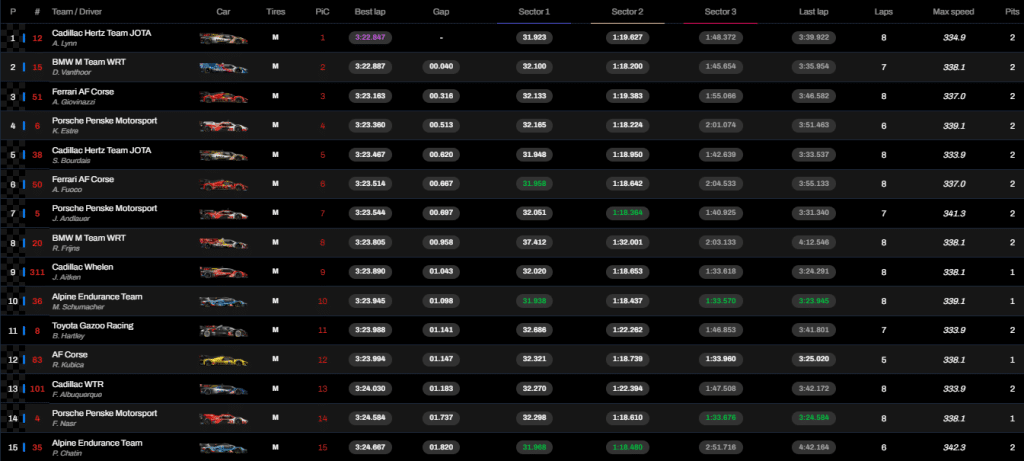
Task: Click team name Cadillac WTR
Action: coord(78,384)
